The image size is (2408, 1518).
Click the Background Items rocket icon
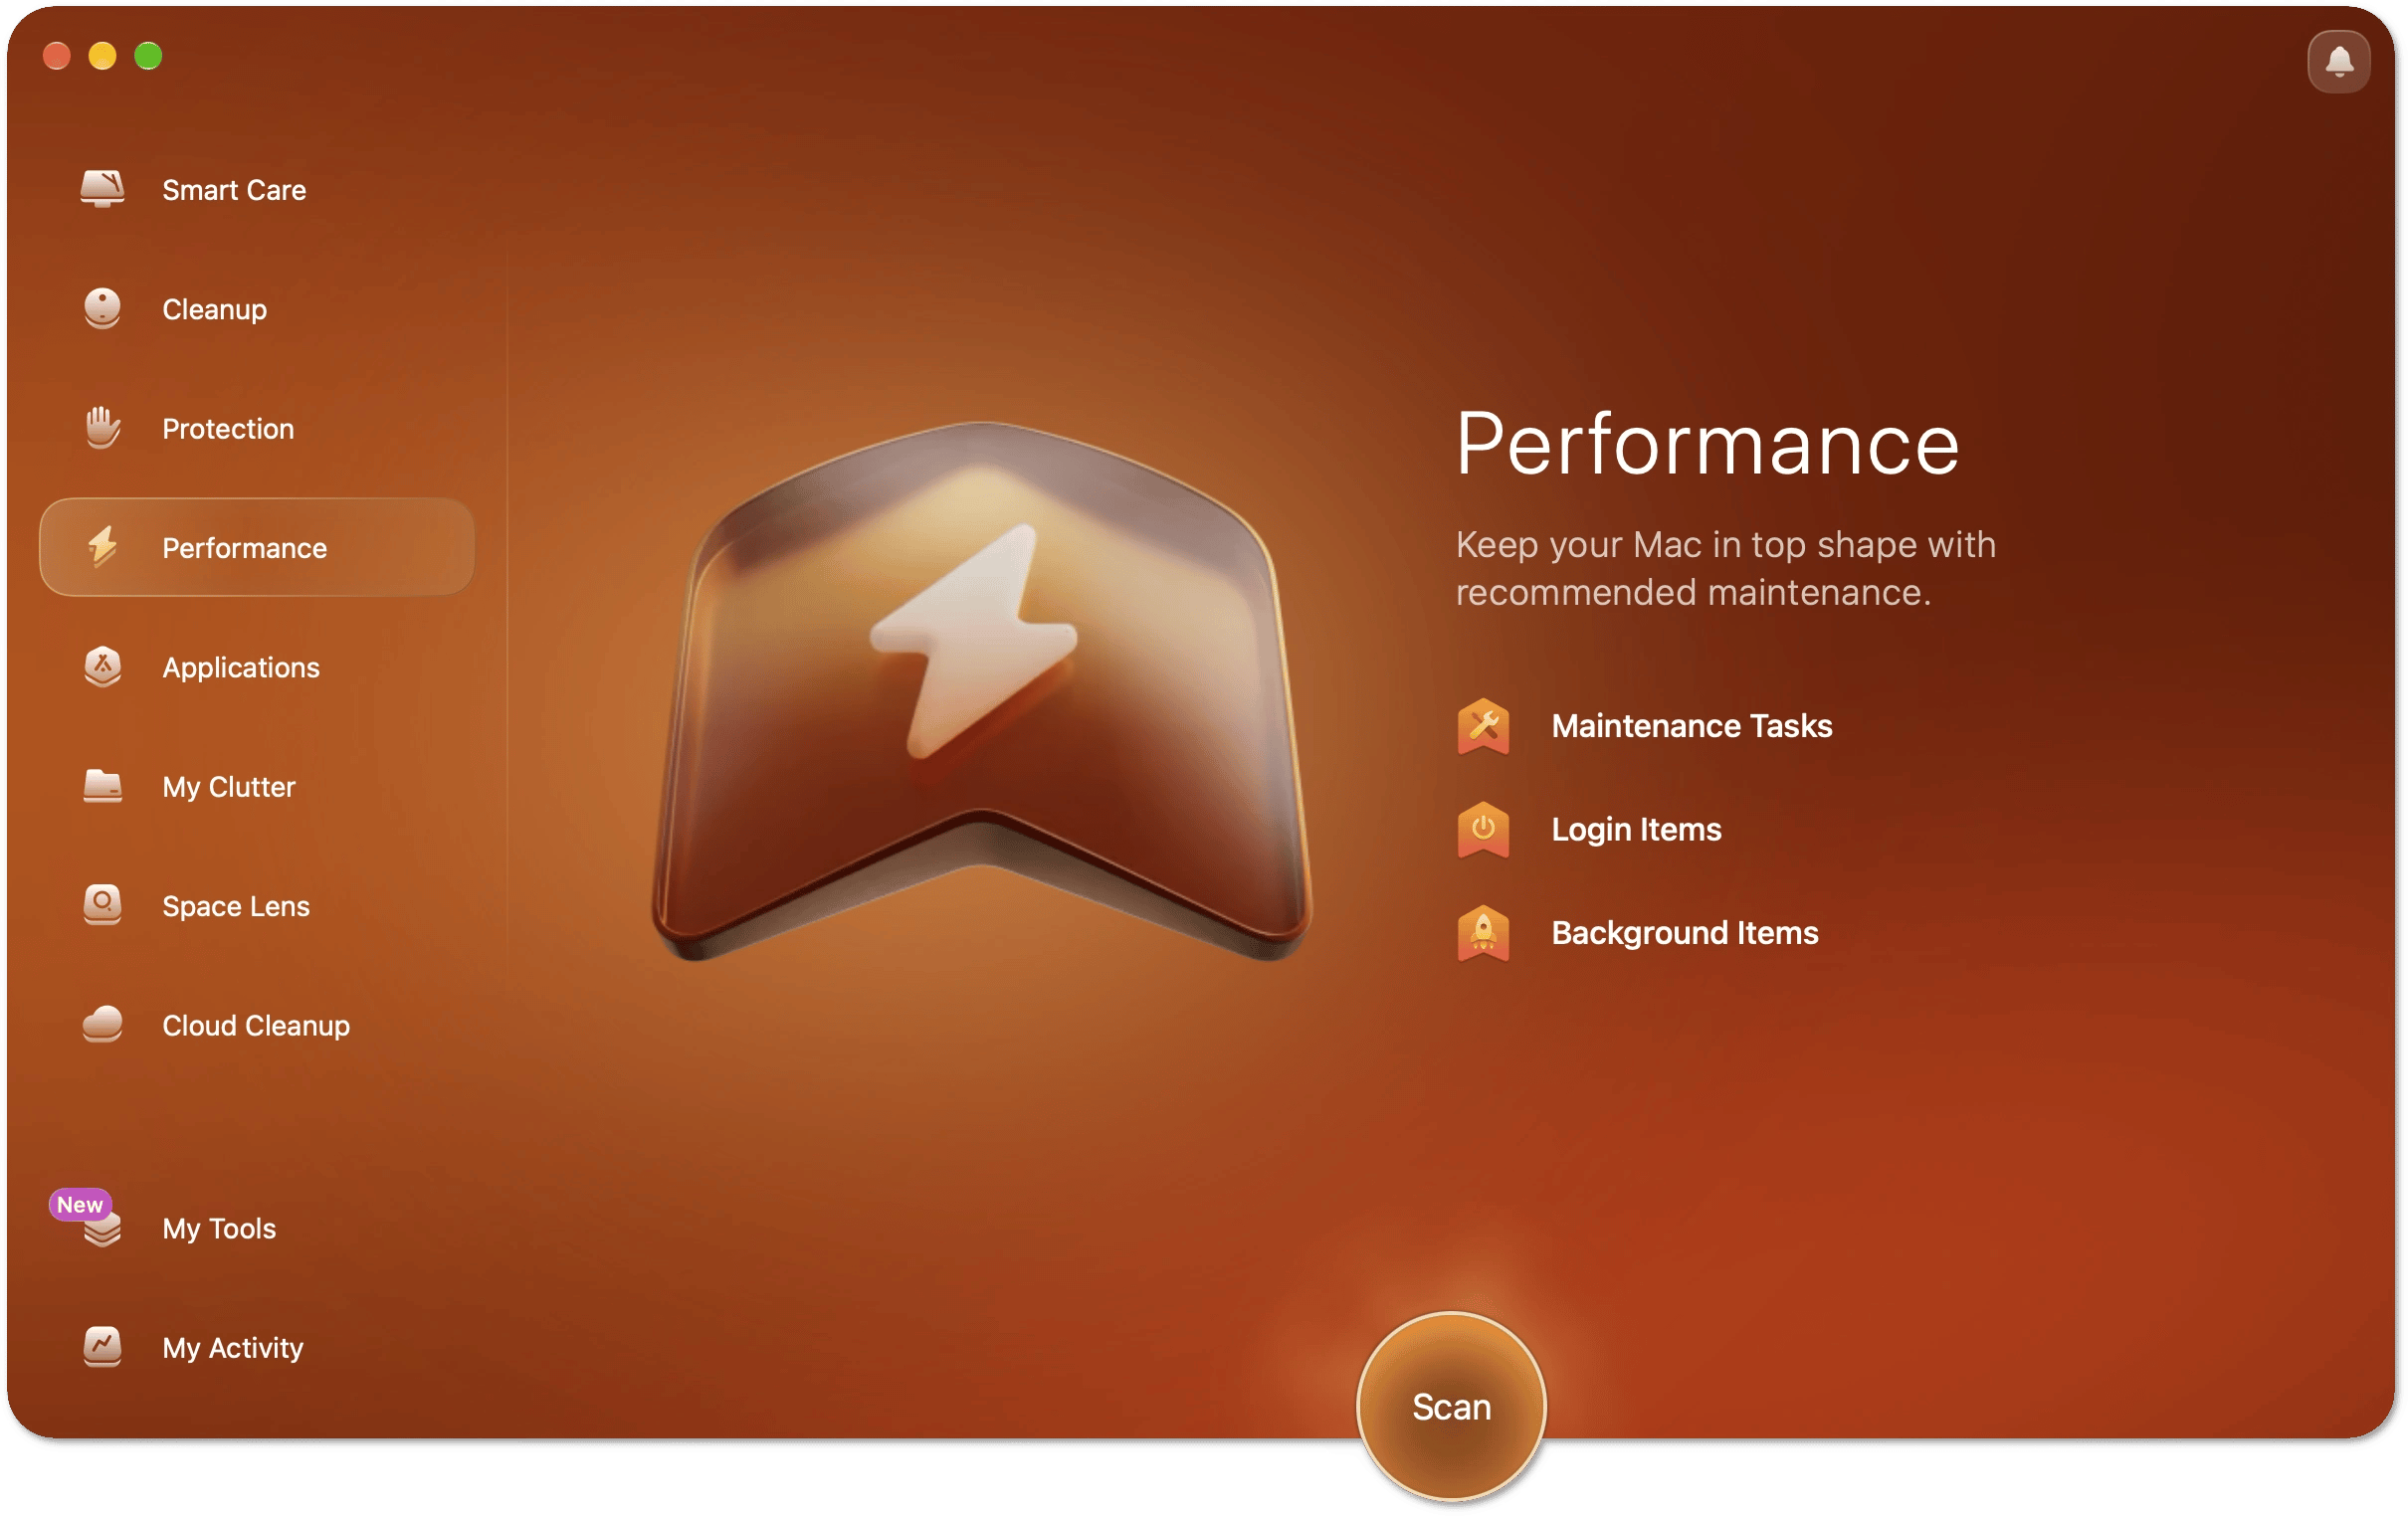(1483, 933)
